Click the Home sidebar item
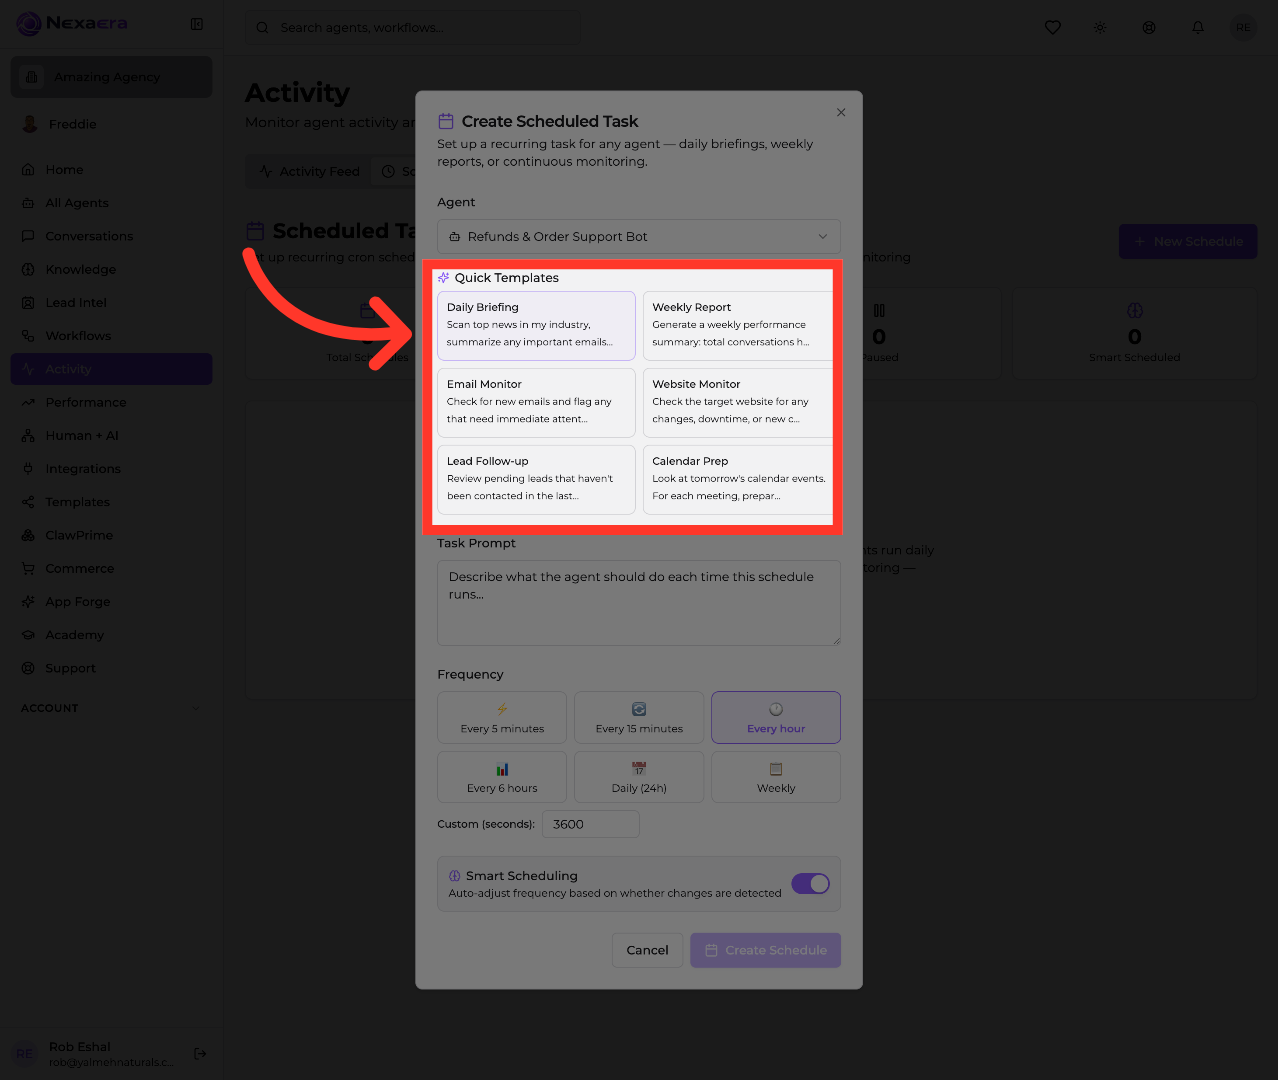The height and width of the screenshot is (1080, 1278). (x=112, y=170)
